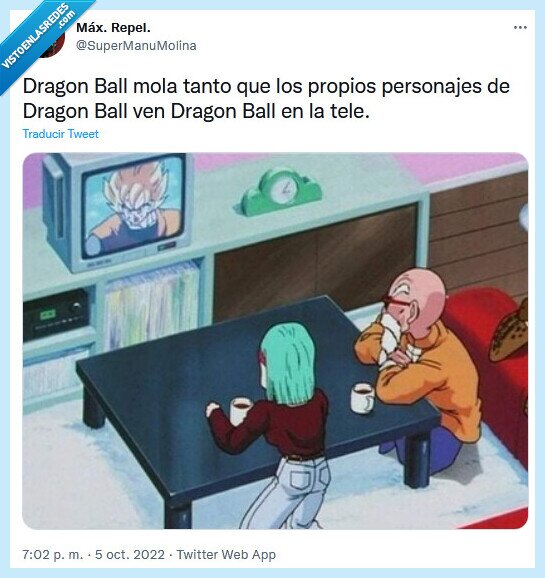This screenshot has height=578, width=545.
Task: Click the Twitter Web App source link
Action: click(226, 554)
